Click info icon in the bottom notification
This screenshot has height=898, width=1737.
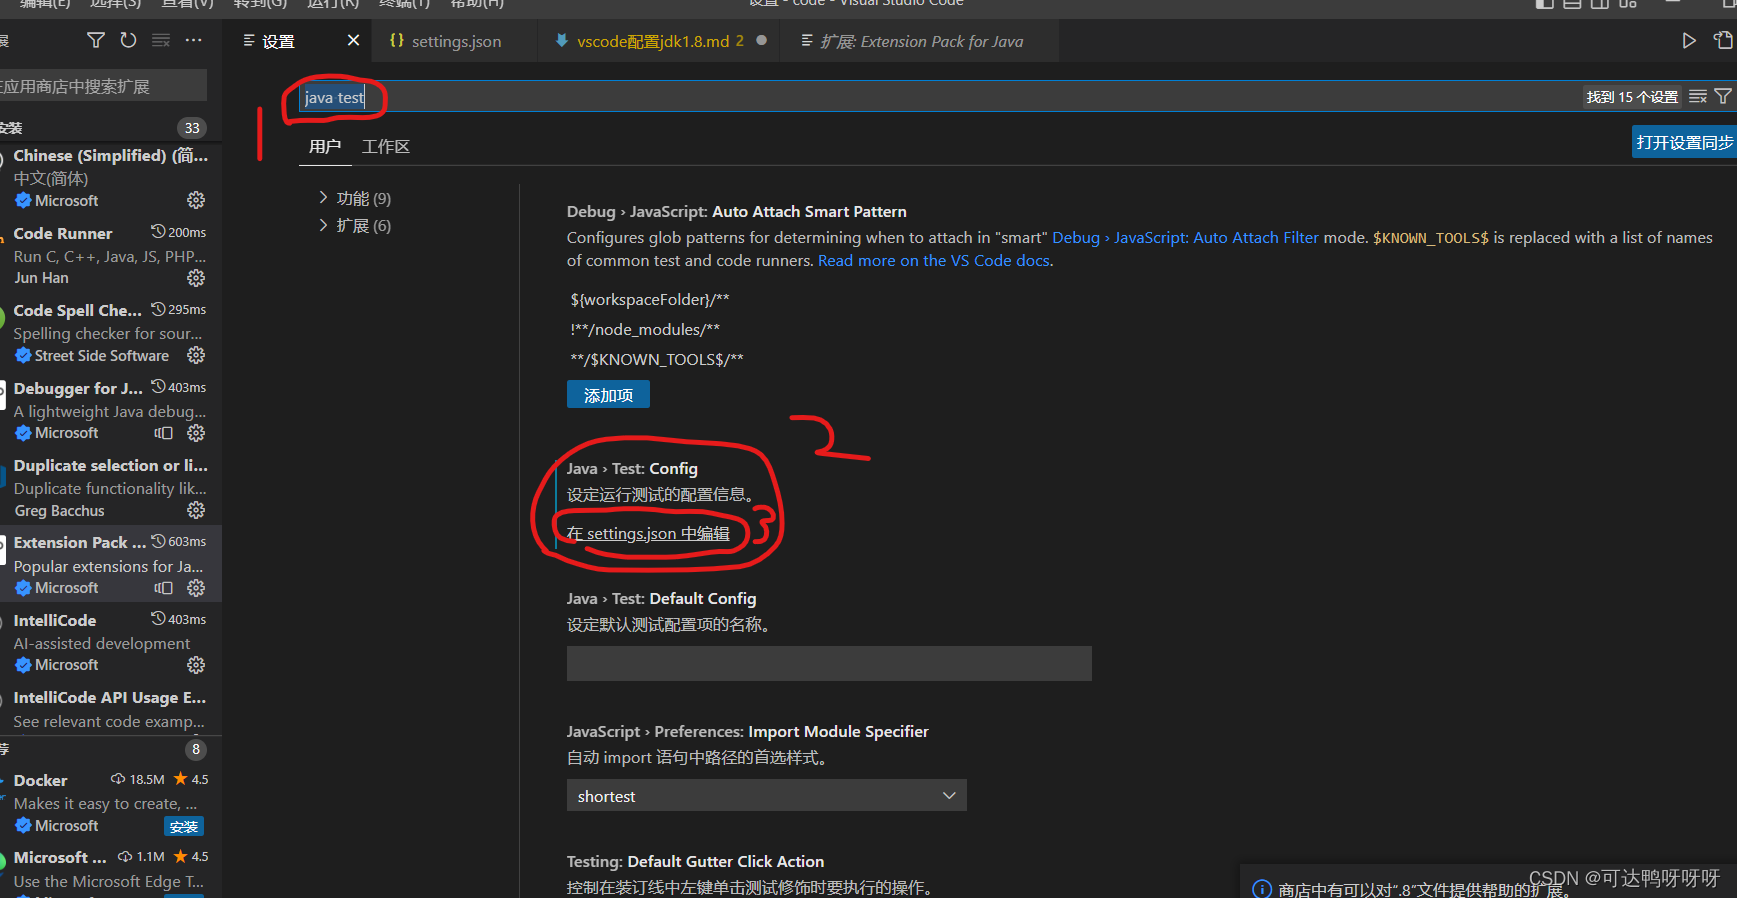[x=1262, y=889]
